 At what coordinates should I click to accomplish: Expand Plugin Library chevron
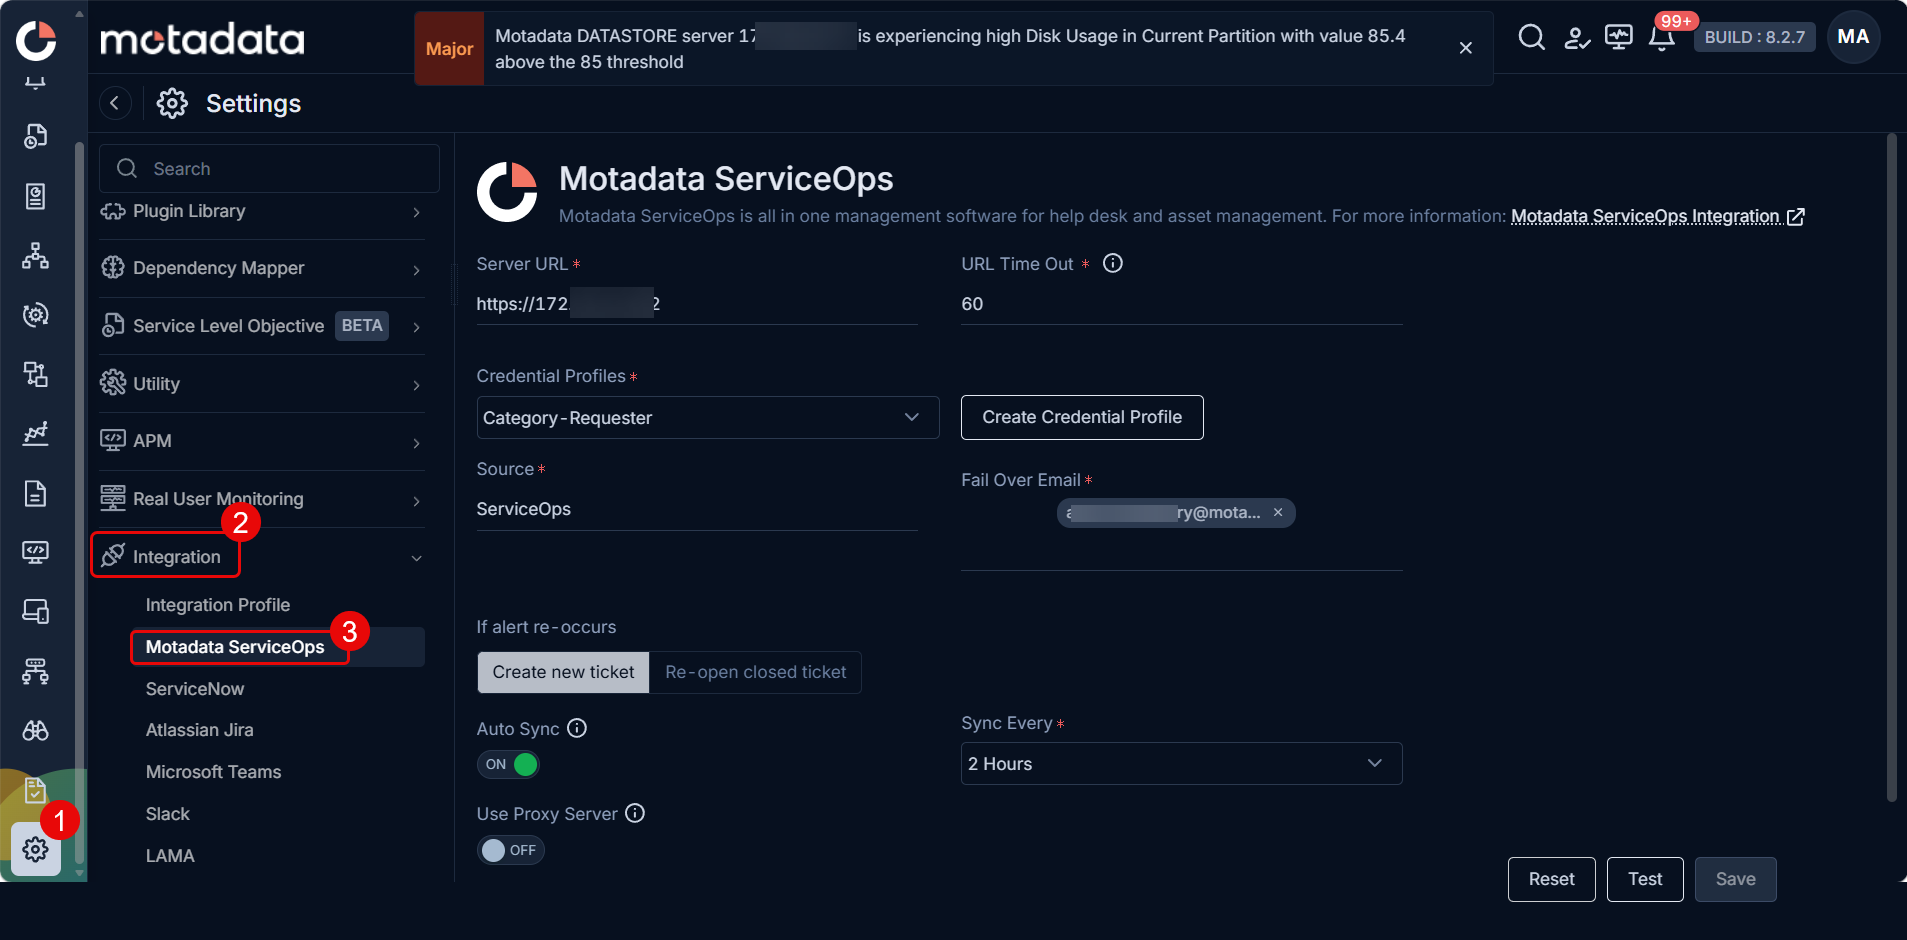point(416,212)
